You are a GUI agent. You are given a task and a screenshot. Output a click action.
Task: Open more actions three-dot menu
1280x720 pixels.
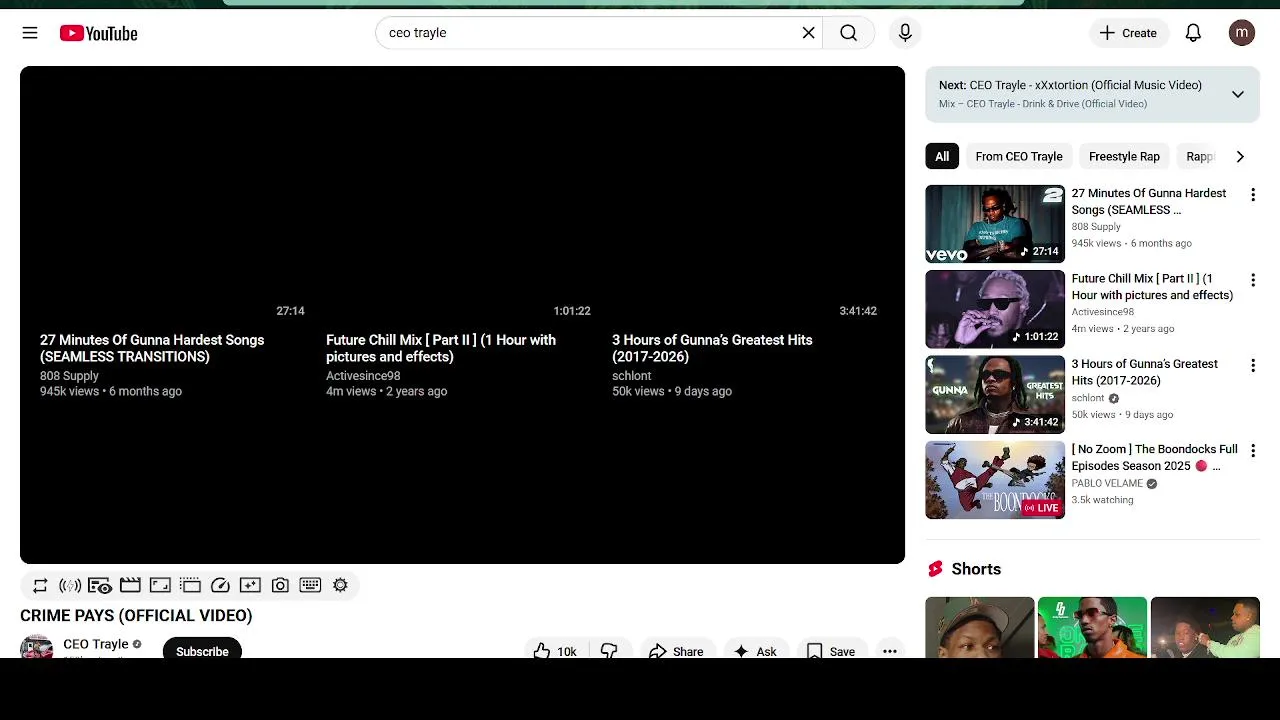[x=889, y=650]
